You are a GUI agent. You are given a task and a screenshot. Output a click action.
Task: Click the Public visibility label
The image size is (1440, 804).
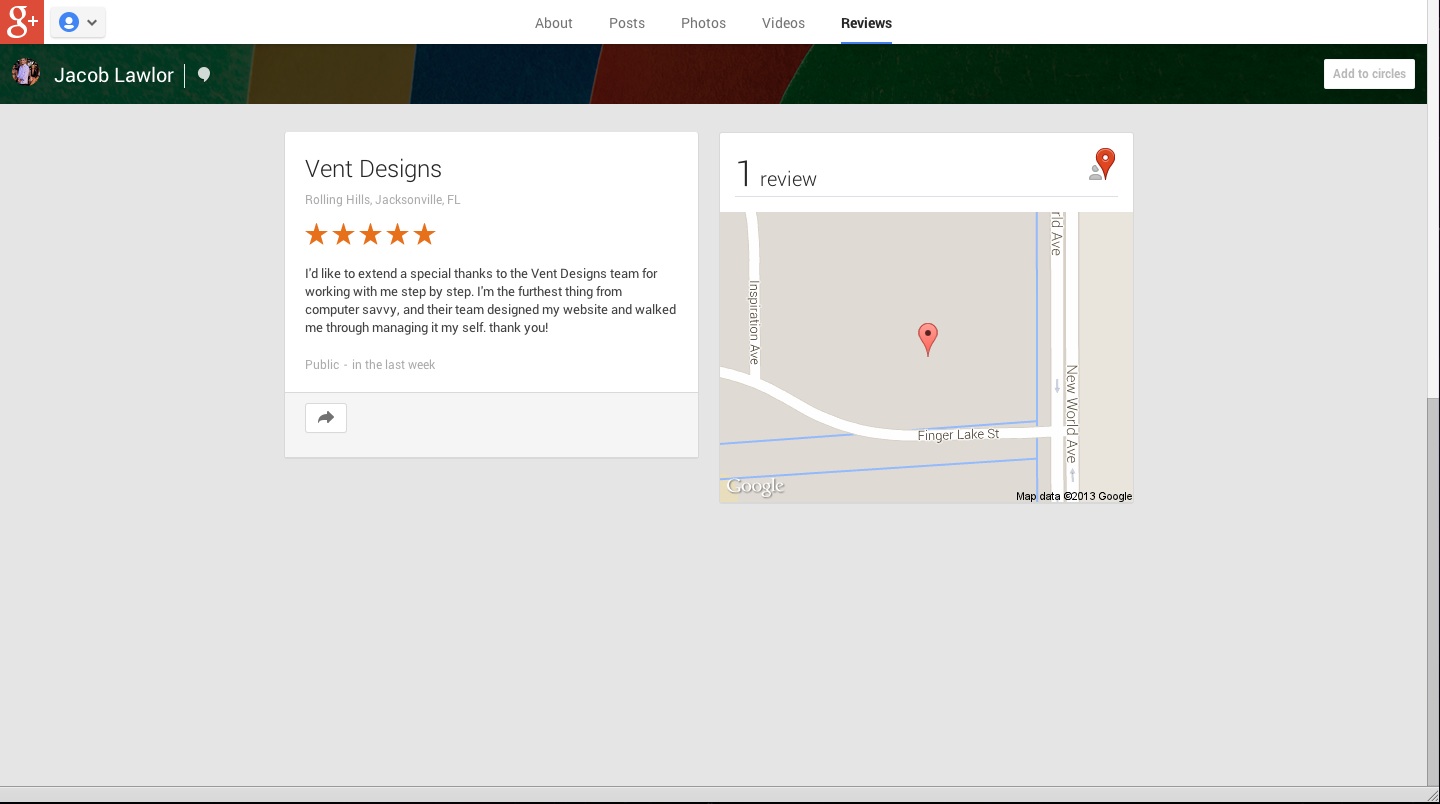pyautogui.click(x=322, y=365)
